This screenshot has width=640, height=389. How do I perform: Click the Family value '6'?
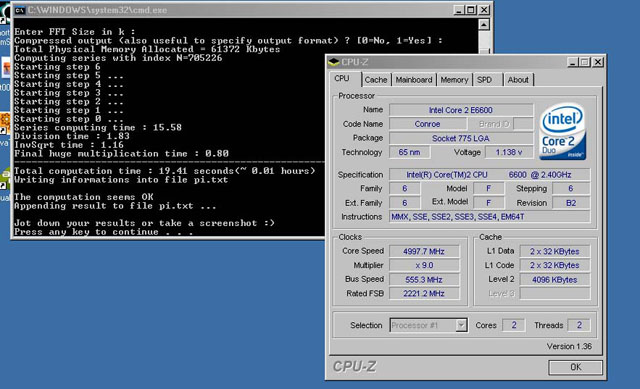pos(404,189)
